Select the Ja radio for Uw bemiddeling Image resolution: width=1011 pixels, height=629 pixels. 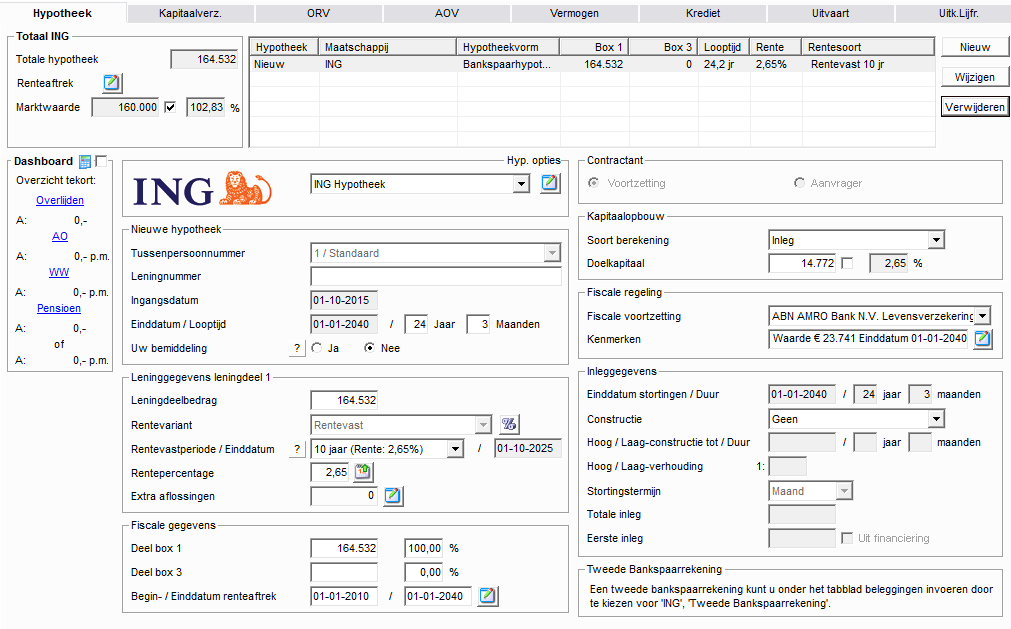[317, 348]
